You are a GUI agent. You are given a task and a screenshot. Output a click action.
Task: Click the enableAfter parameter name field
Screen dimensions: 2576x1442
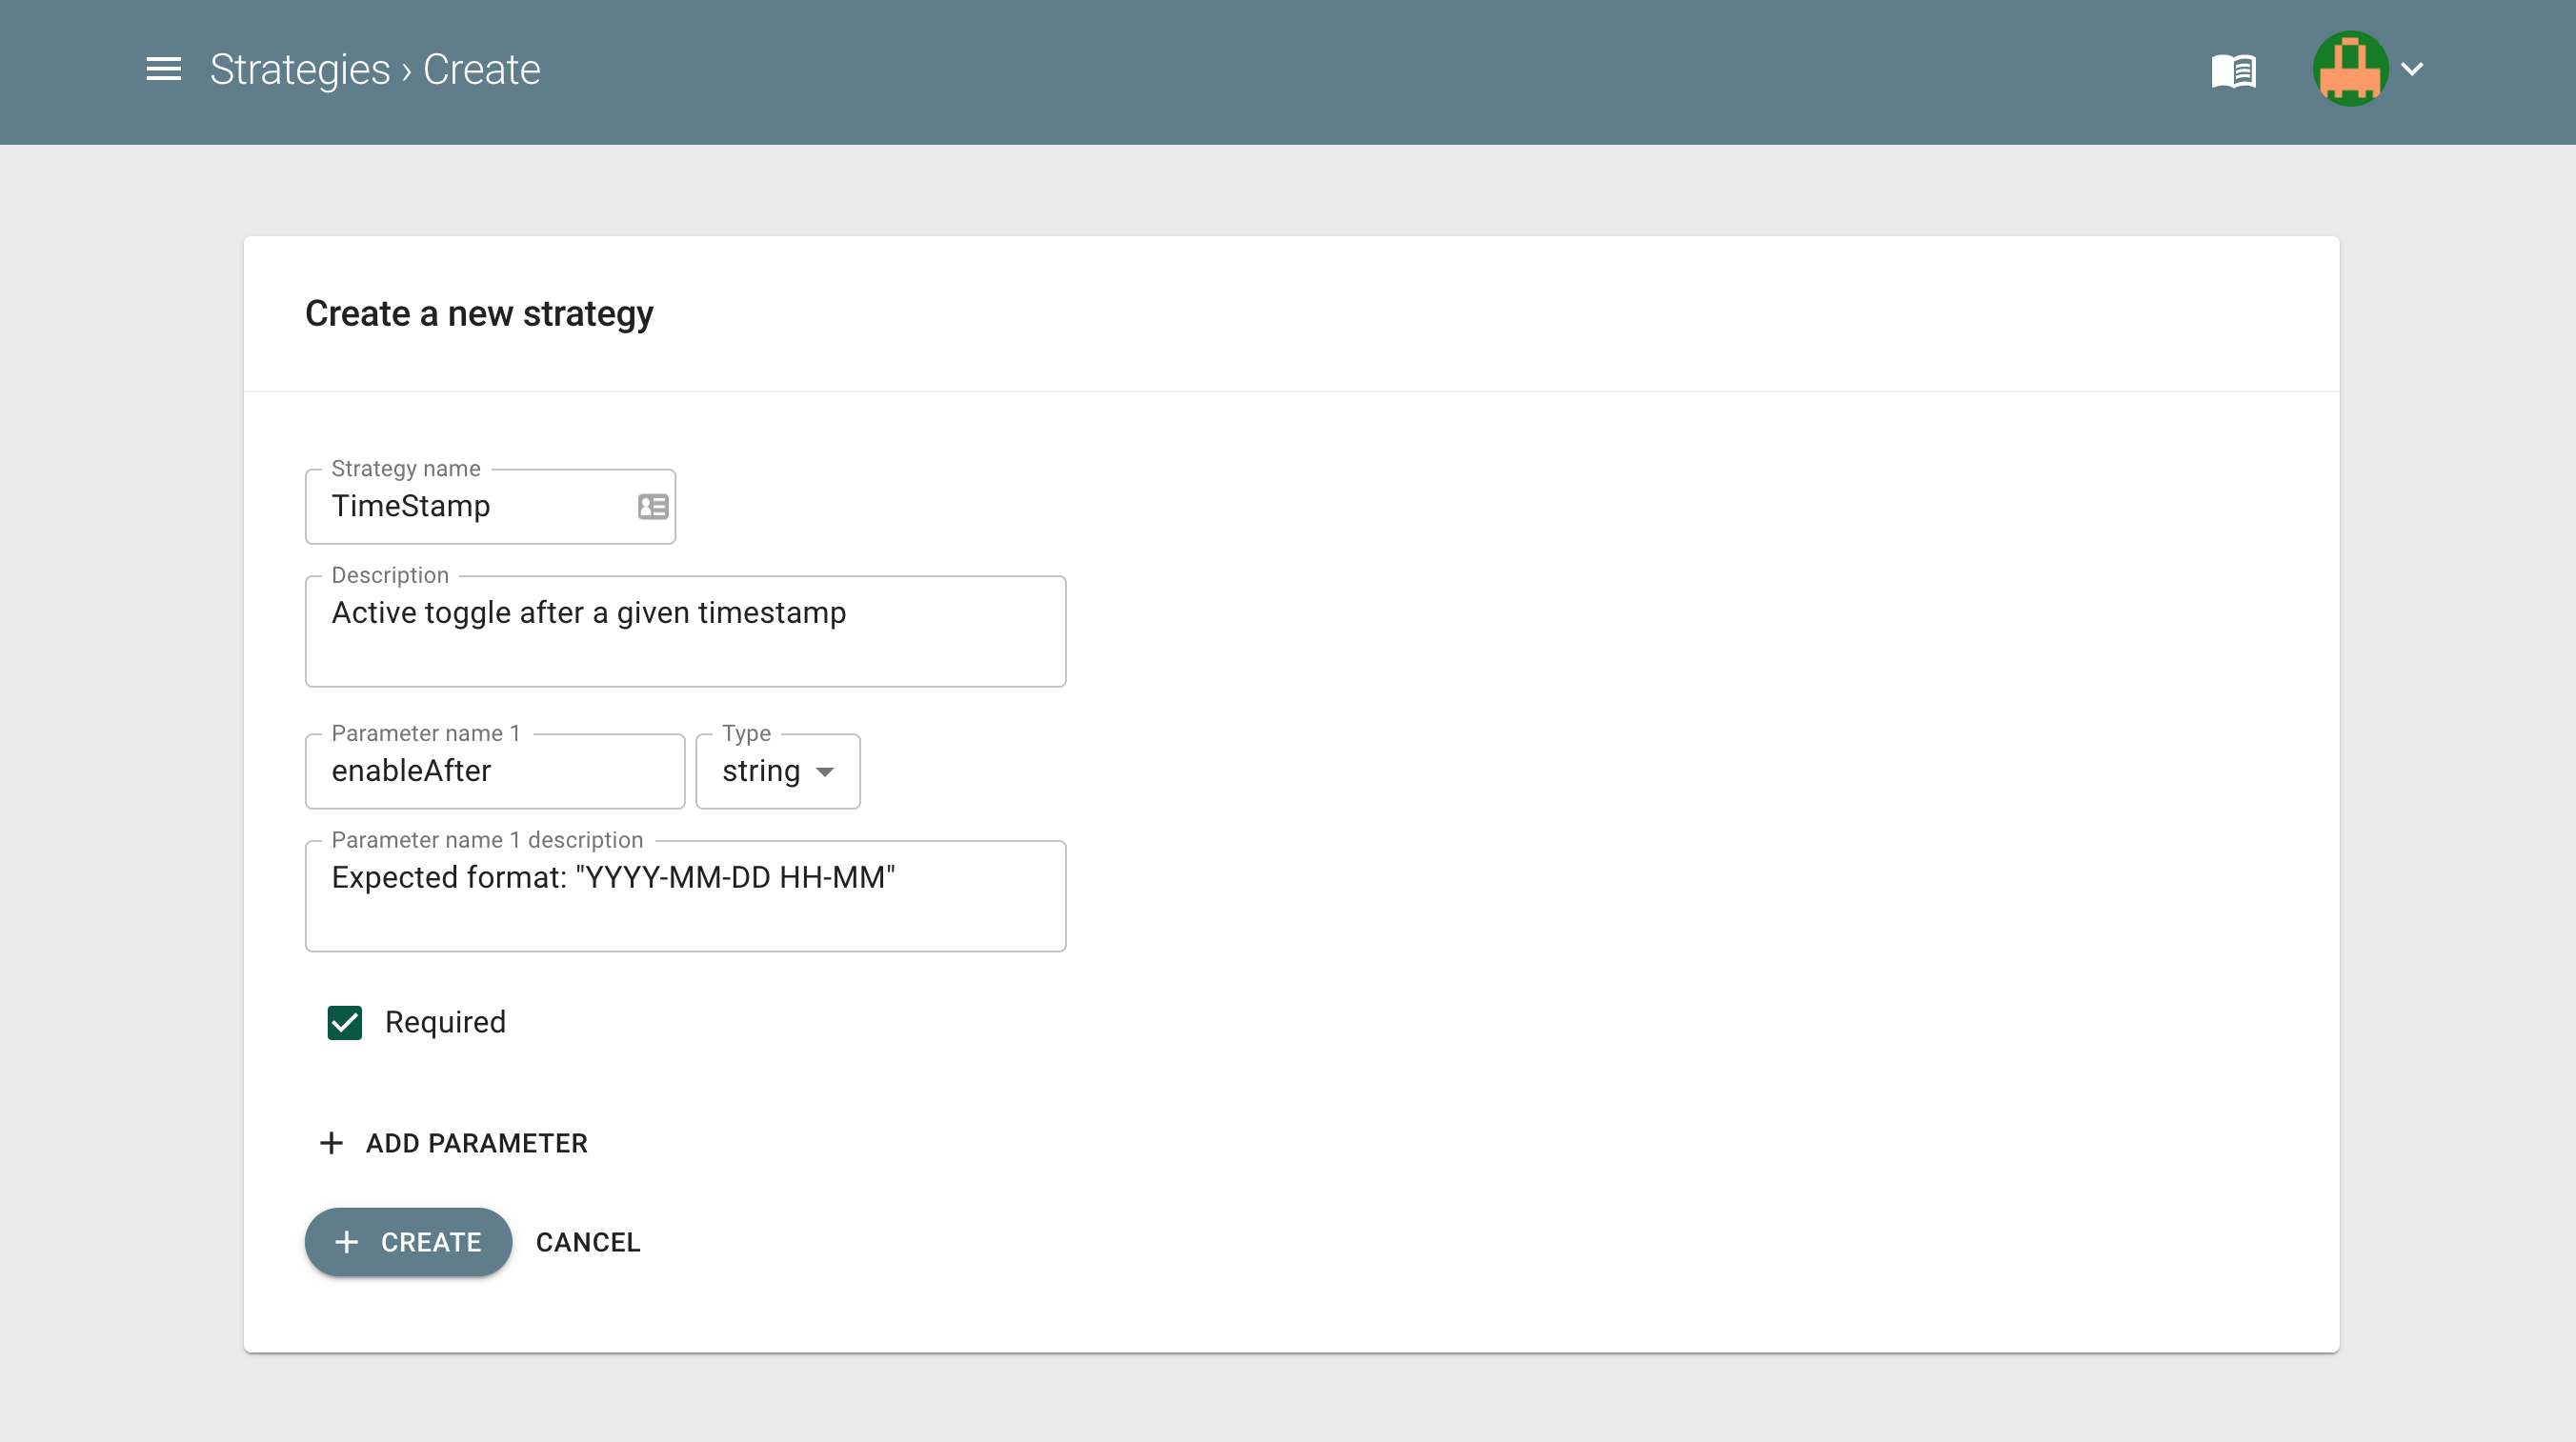pyautogui.click(x=495, y=770)
